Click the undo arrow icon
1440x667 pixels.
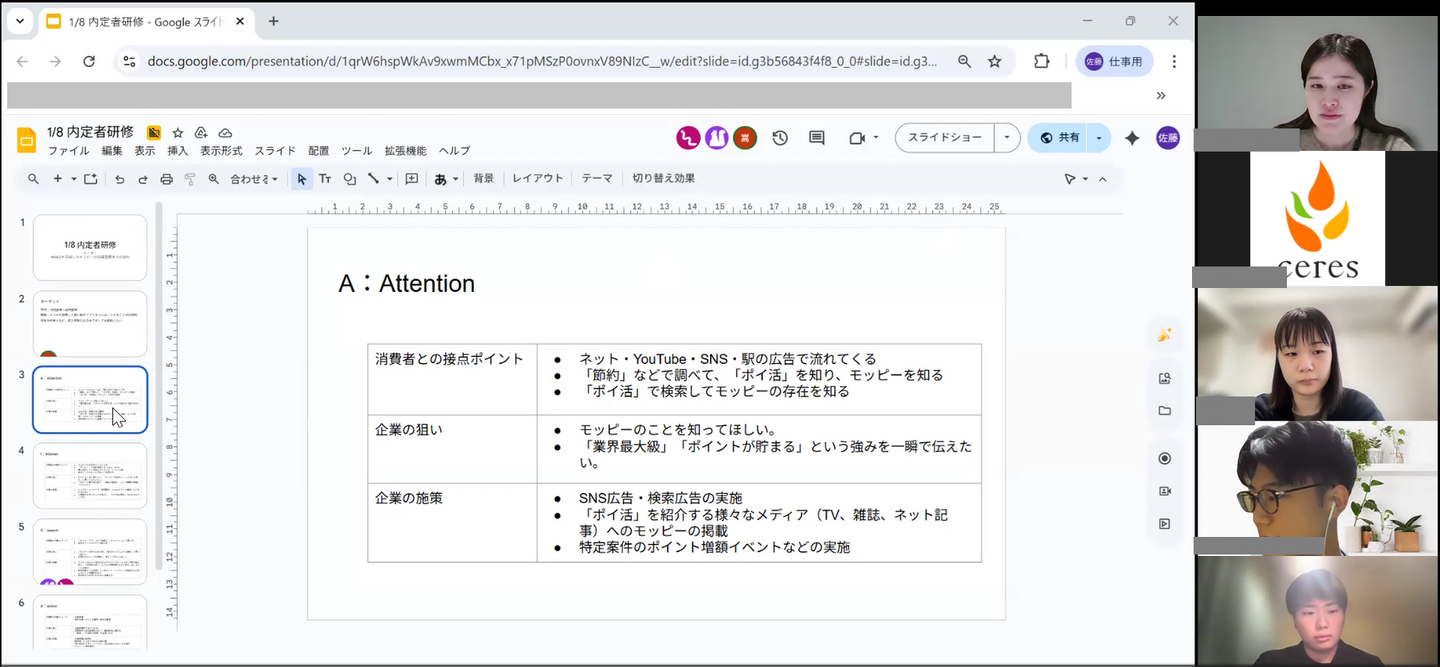click(x=120, y=179)
